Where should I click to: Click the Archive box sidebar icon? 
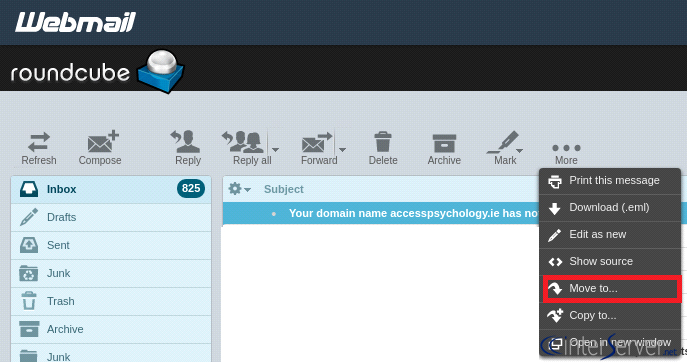(x=29, y=329)
